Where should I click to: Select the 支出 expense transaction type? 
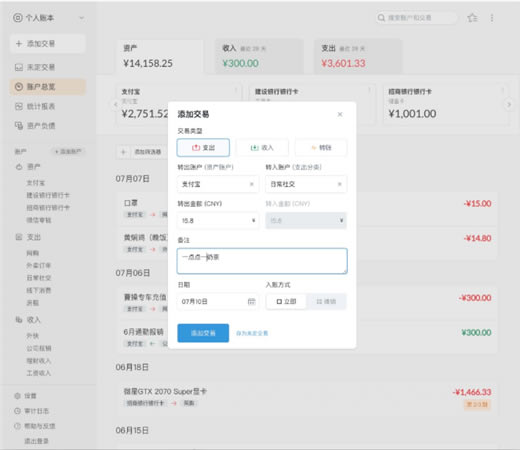(203, 147)
